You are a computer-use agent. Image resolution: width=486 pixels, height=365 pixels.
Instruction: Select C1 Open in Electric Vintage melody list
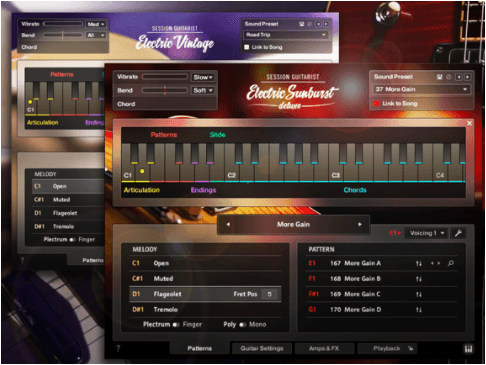pyautogui.click(x=68, y=186)
